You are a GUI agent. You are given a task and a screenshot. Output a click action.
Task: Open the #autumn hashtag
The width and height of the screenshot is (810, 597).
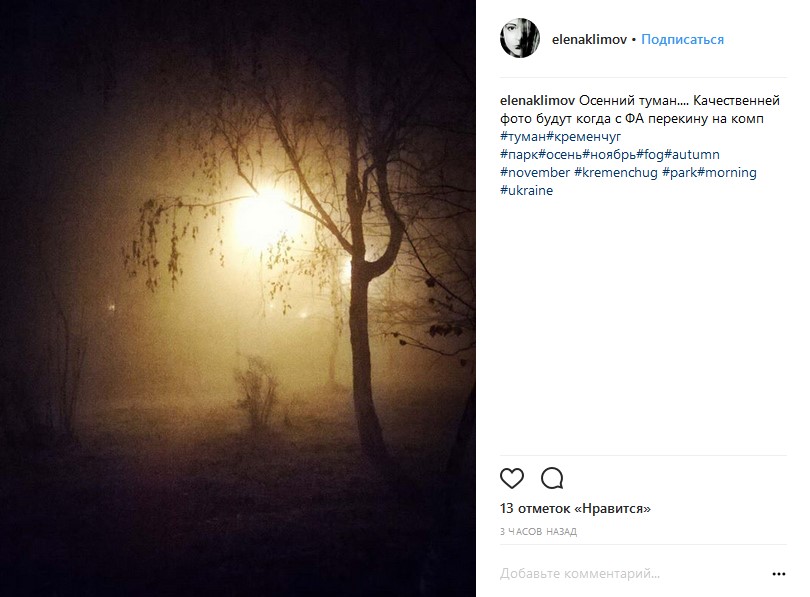point(692,154)
